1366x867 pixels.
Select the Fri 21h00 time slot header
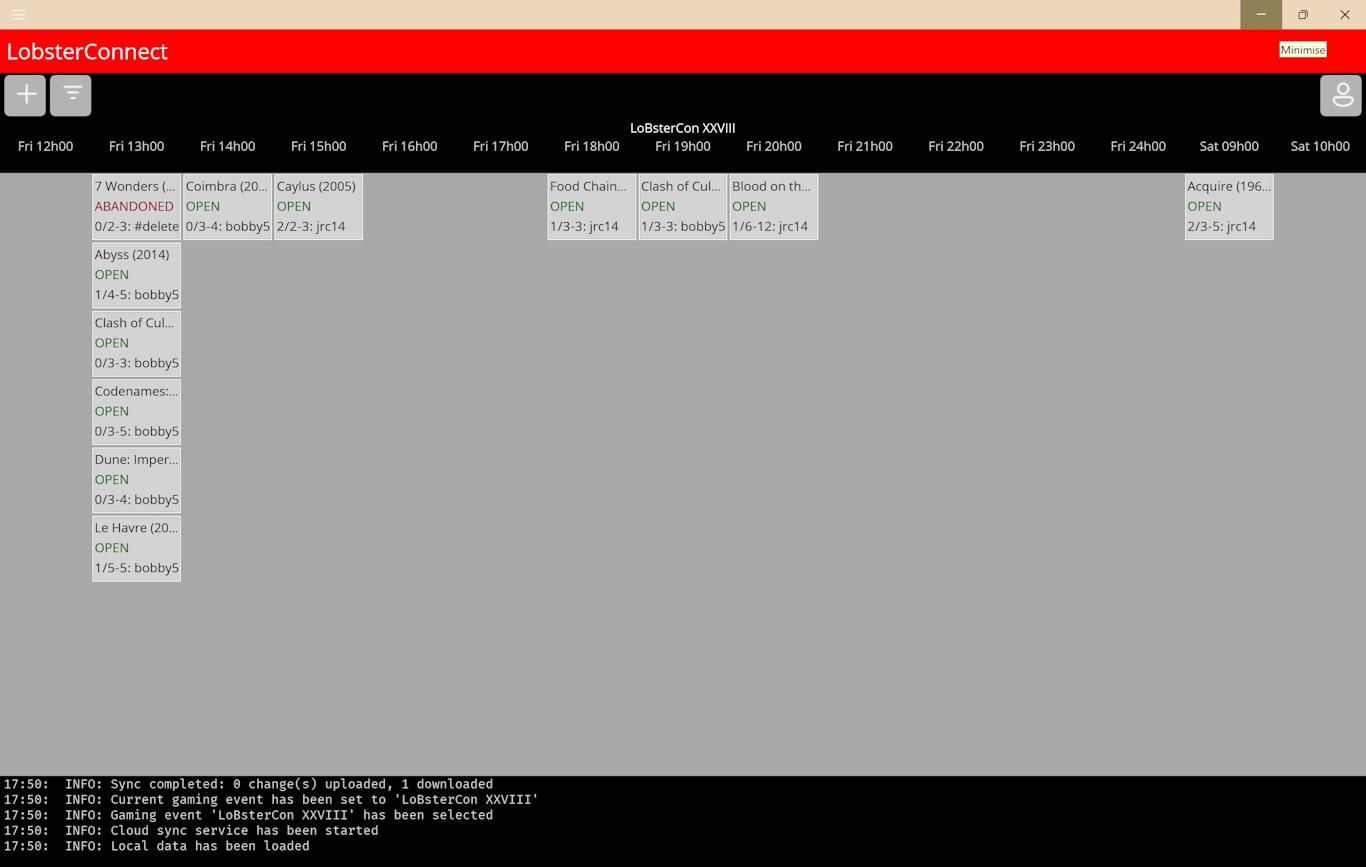pyautogui.click(x=864, y=146)
